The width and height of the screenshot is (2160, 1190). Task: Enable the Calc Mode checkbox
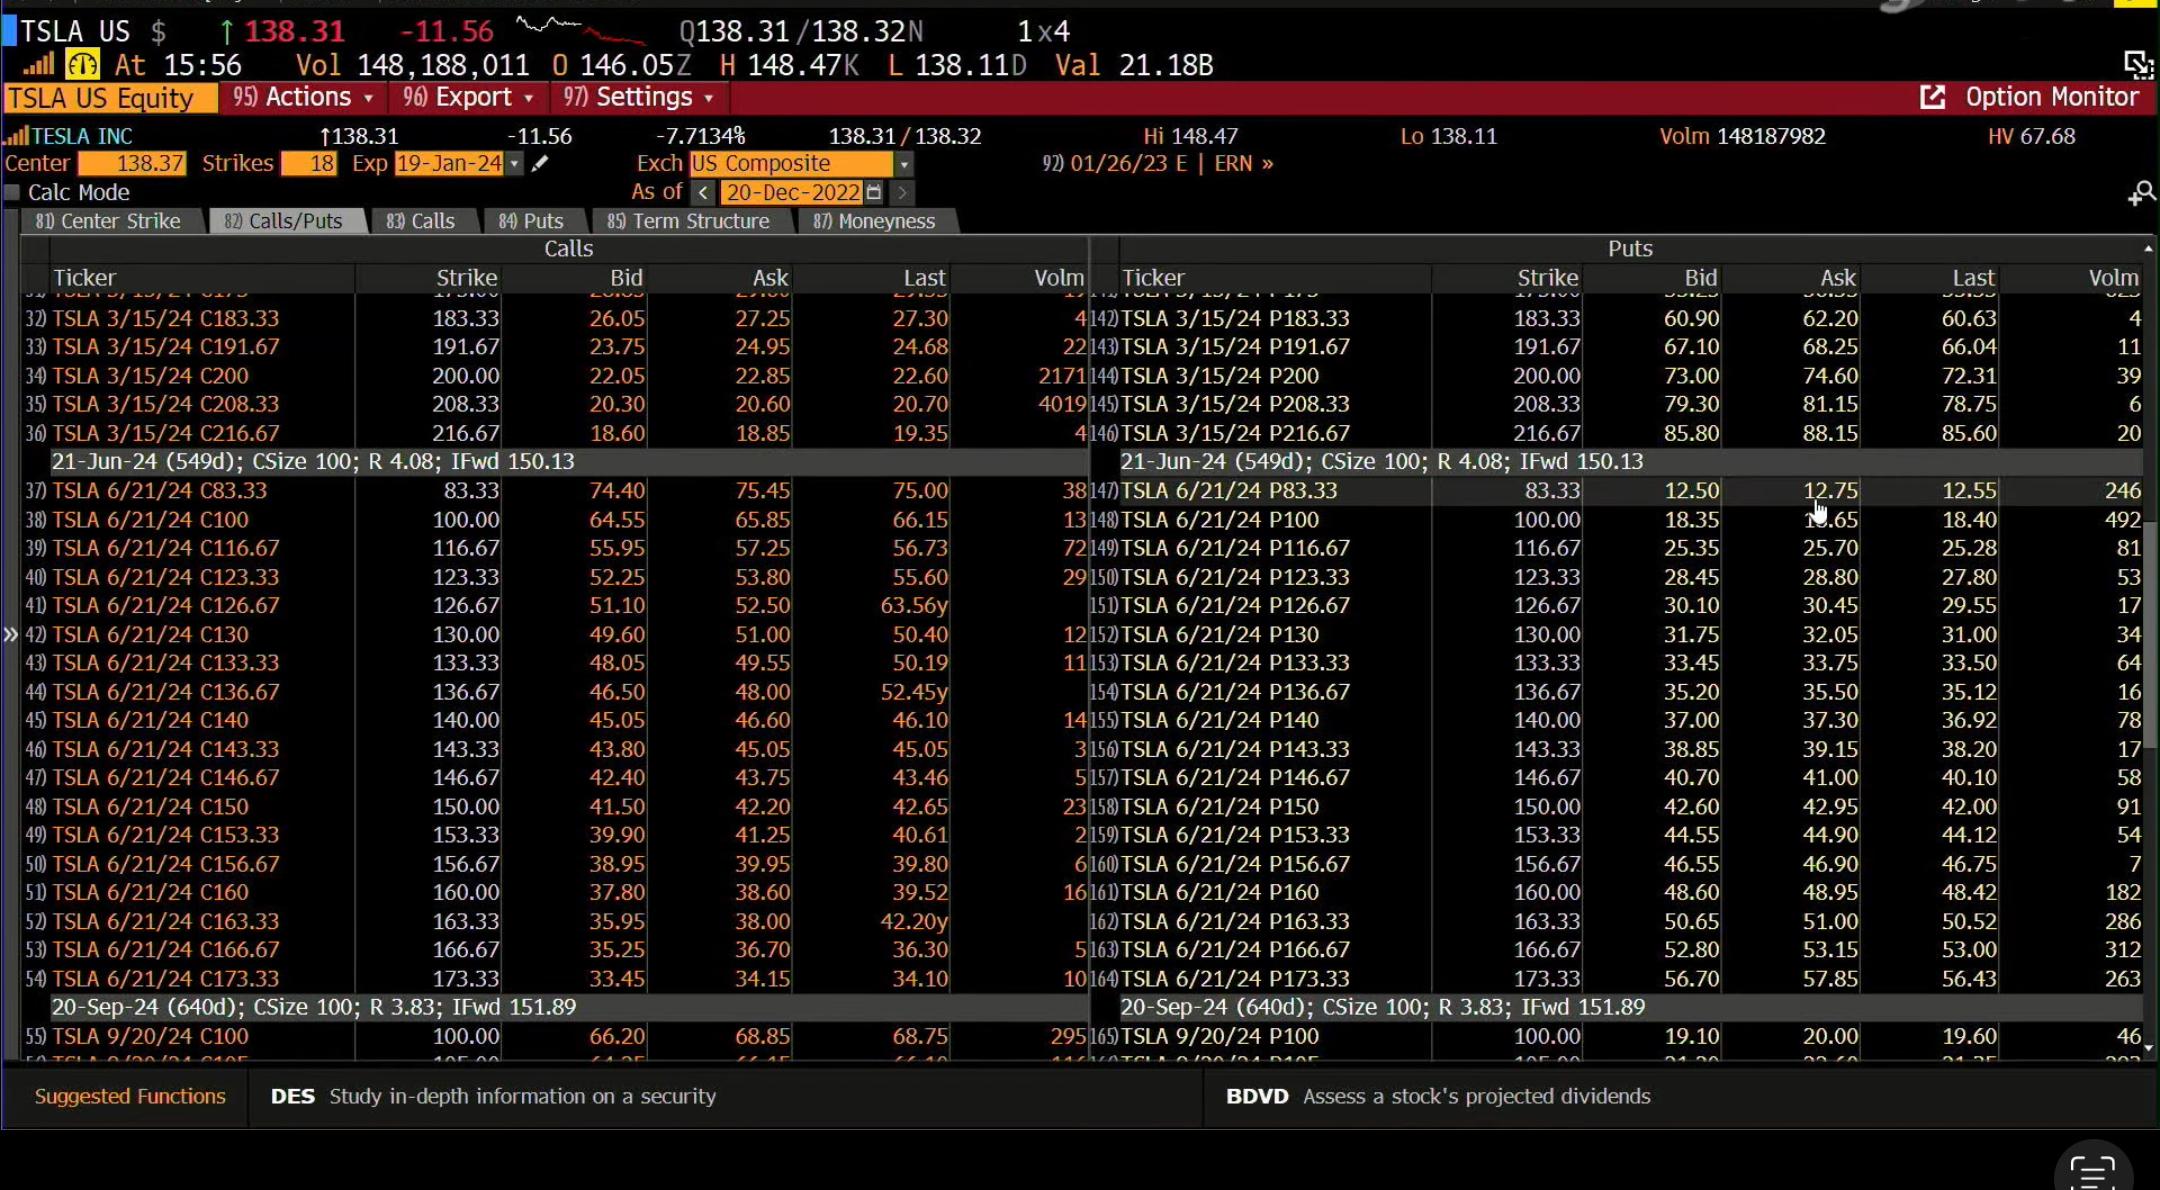[12, 192]
